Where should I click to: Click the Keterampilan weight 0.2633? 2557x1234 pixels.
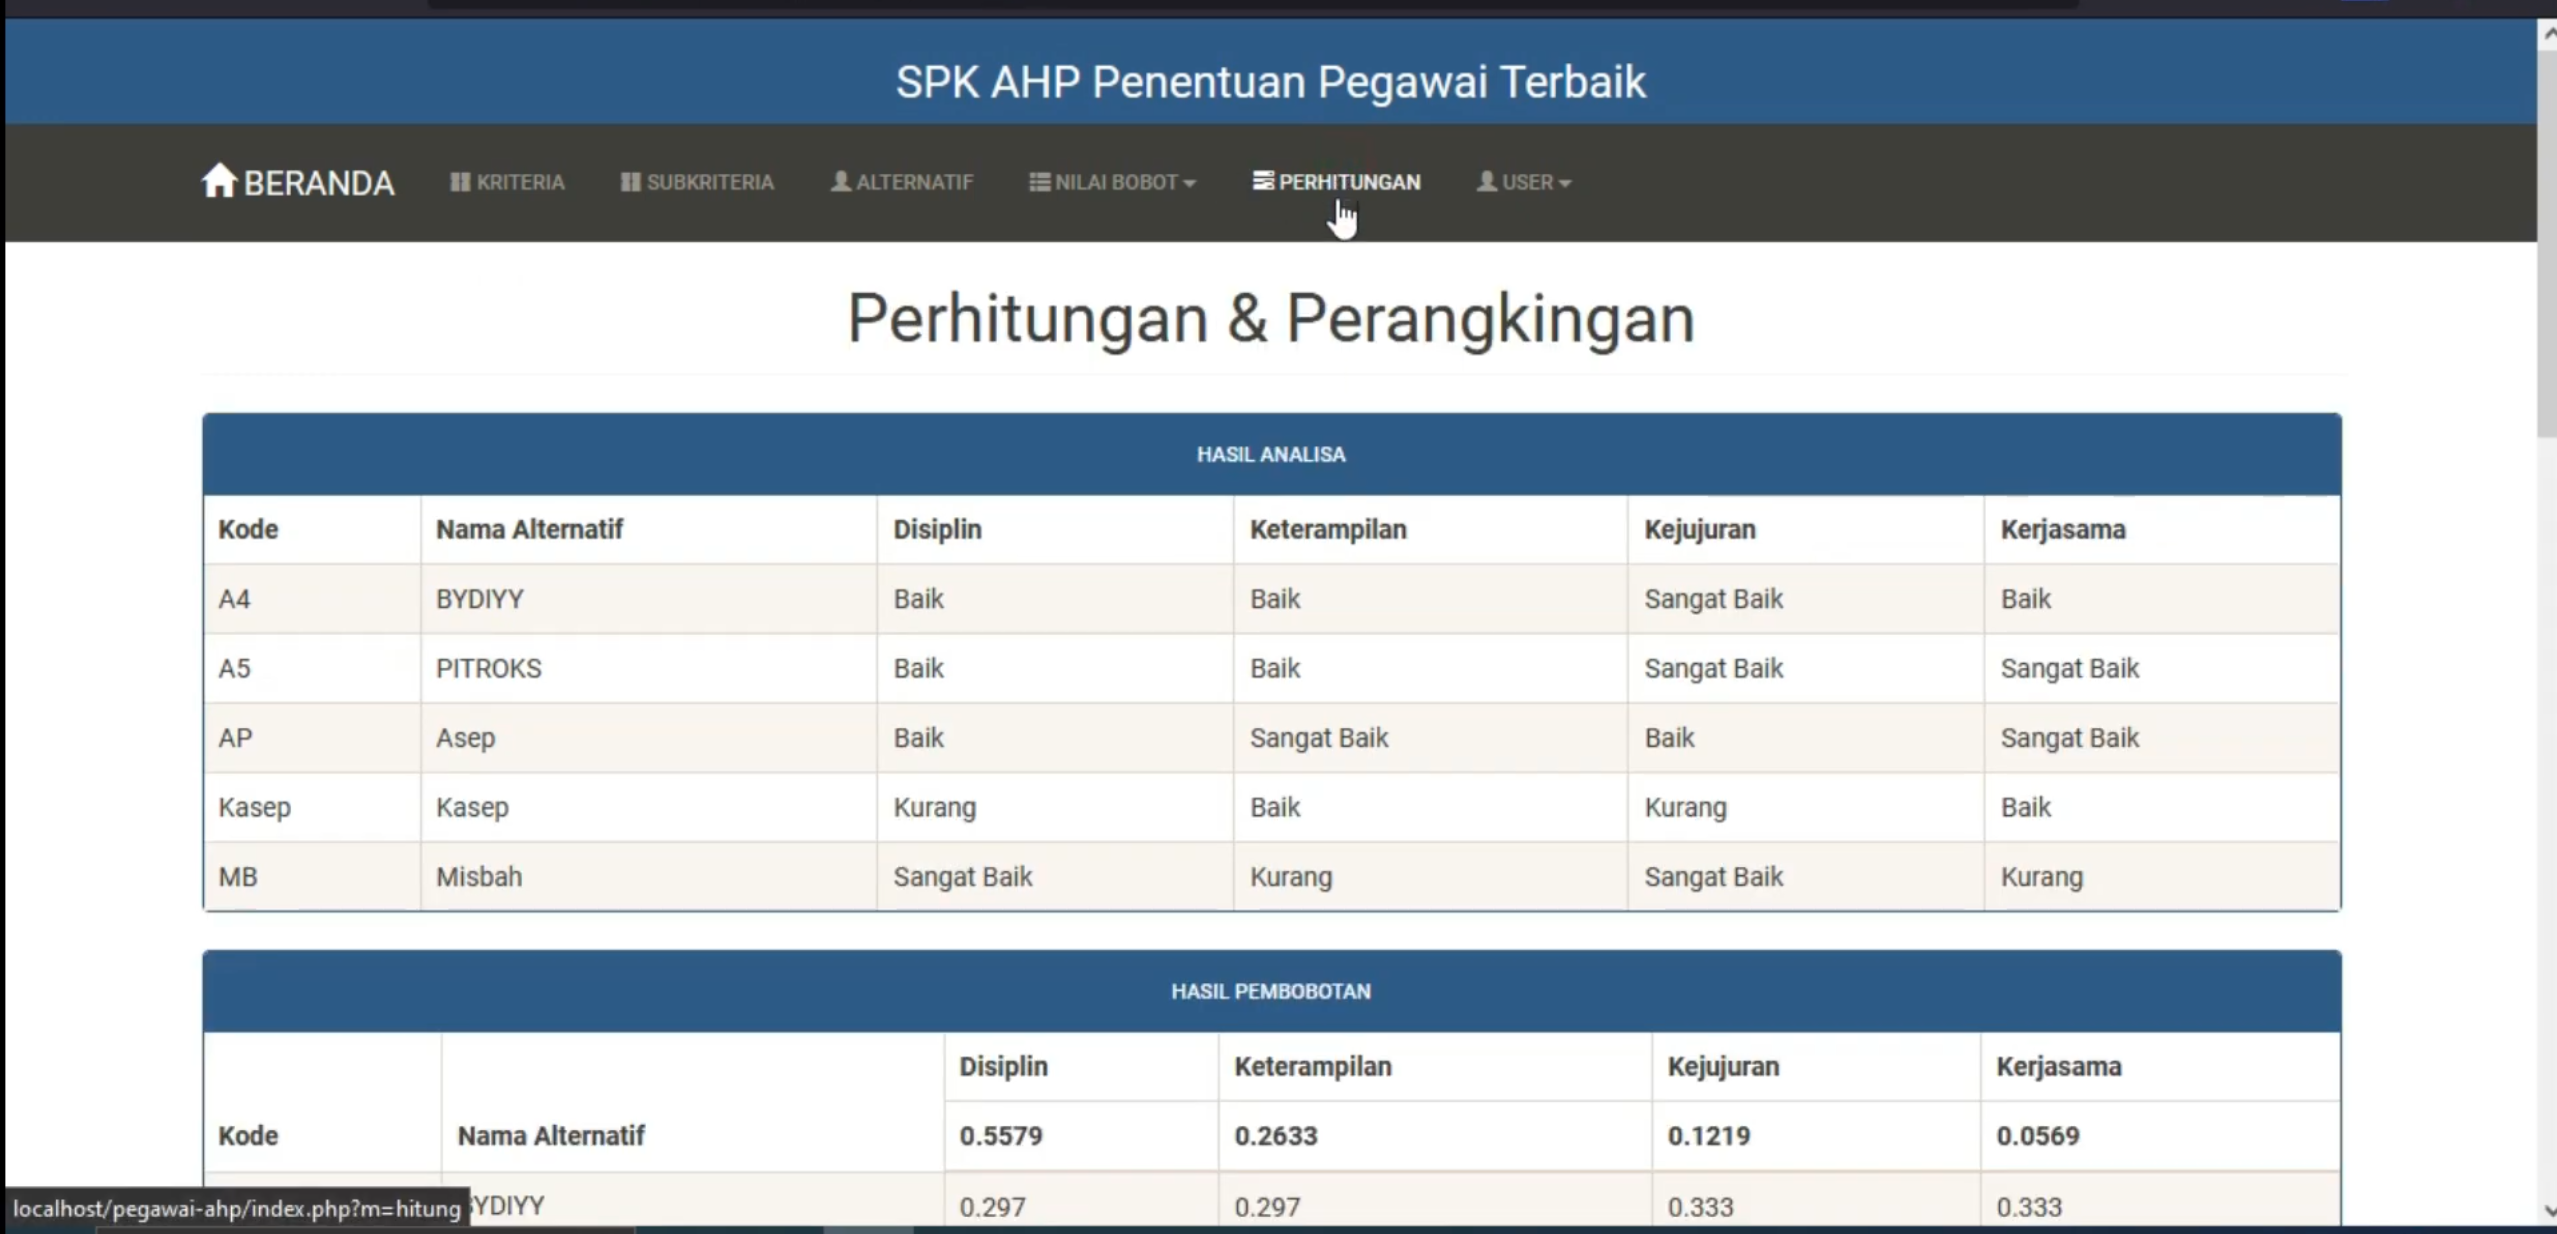click(x=1276, y=1136)
